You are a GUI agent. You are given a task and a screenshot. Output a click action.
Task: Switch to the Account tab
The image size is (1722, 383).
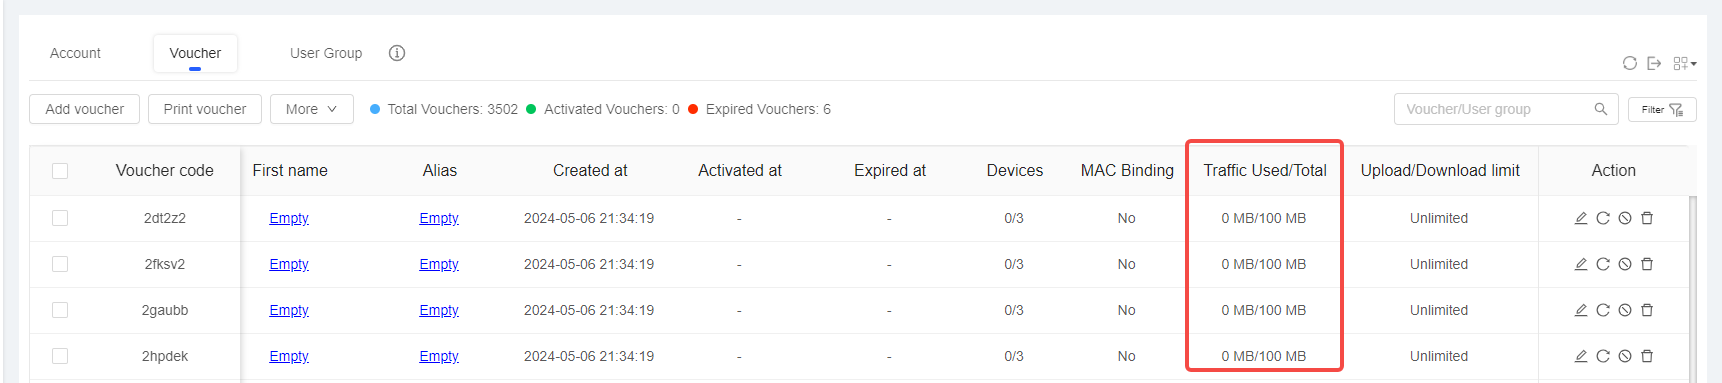tap(75, 53)
